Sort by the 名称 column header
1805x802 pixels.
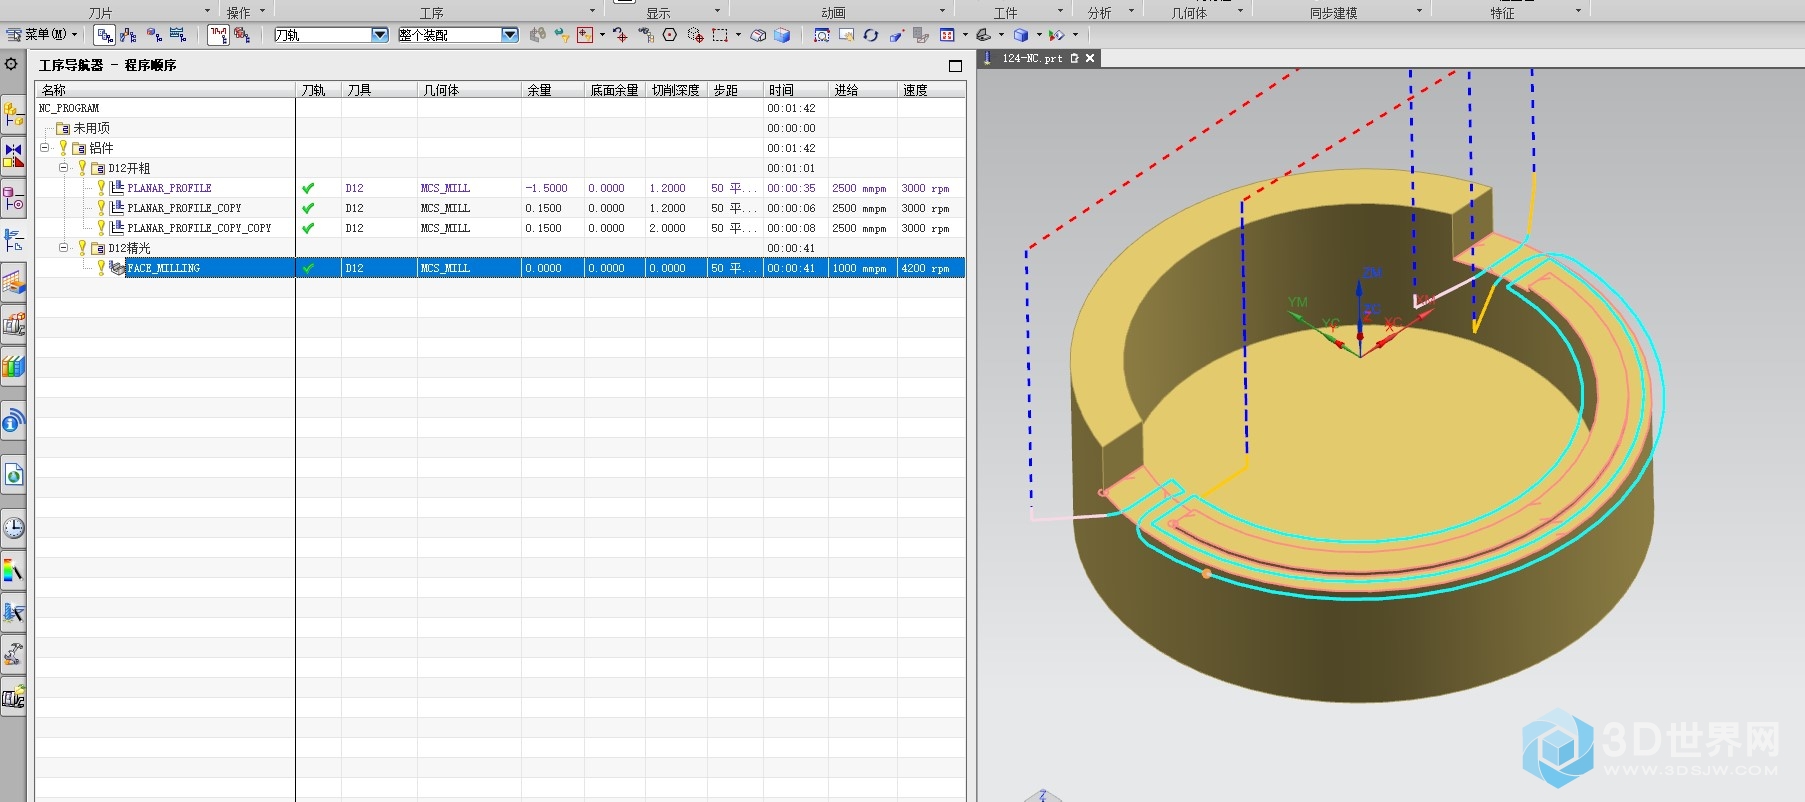pyautogui.click(x=165, y=90)
